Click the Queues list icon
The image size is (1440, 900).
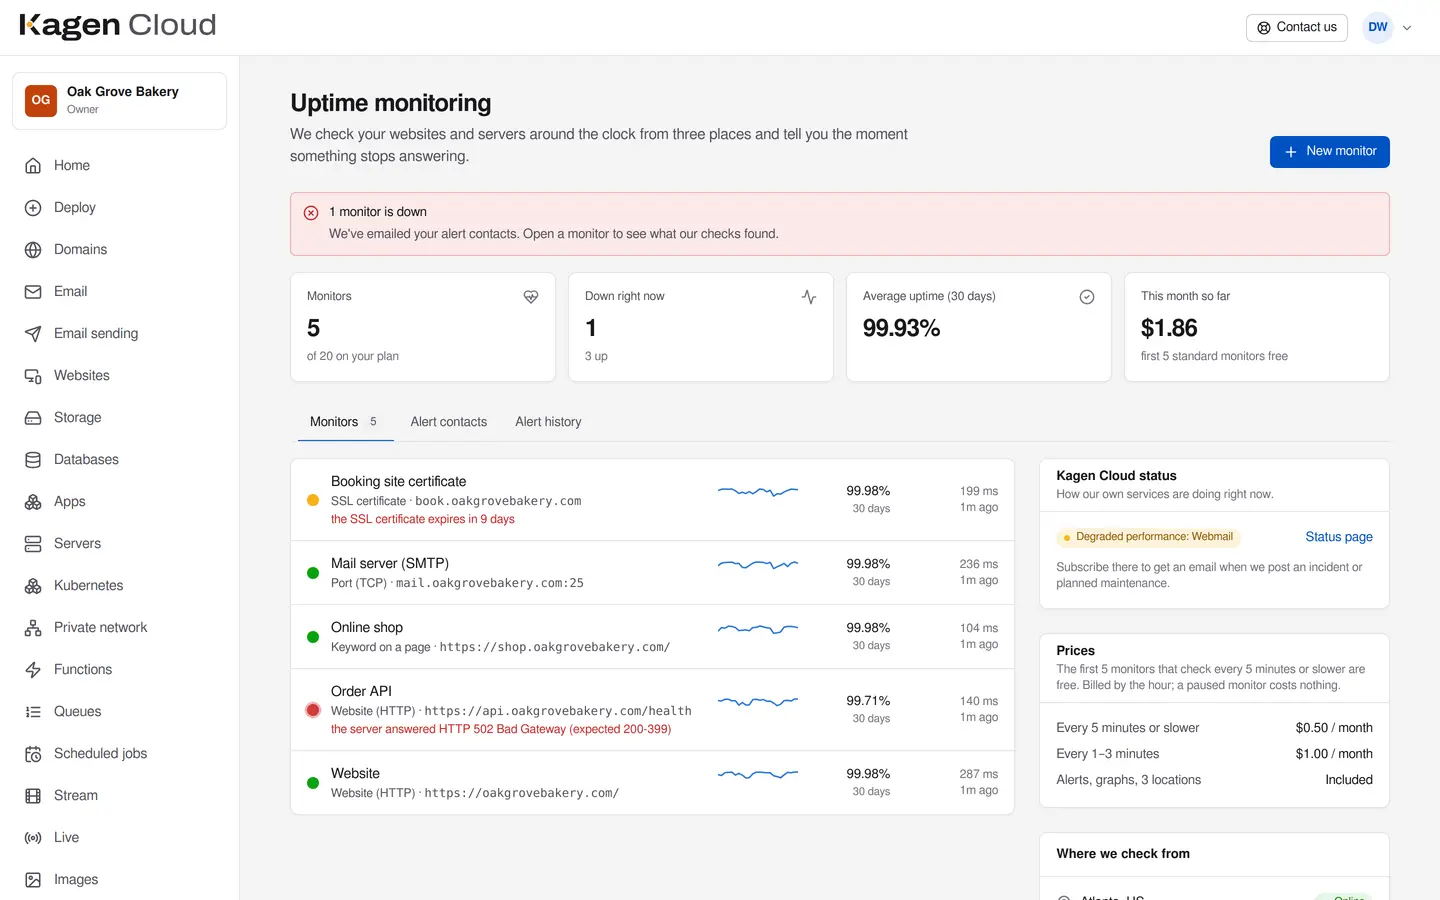pyautogui.click(x=33, y=712)
